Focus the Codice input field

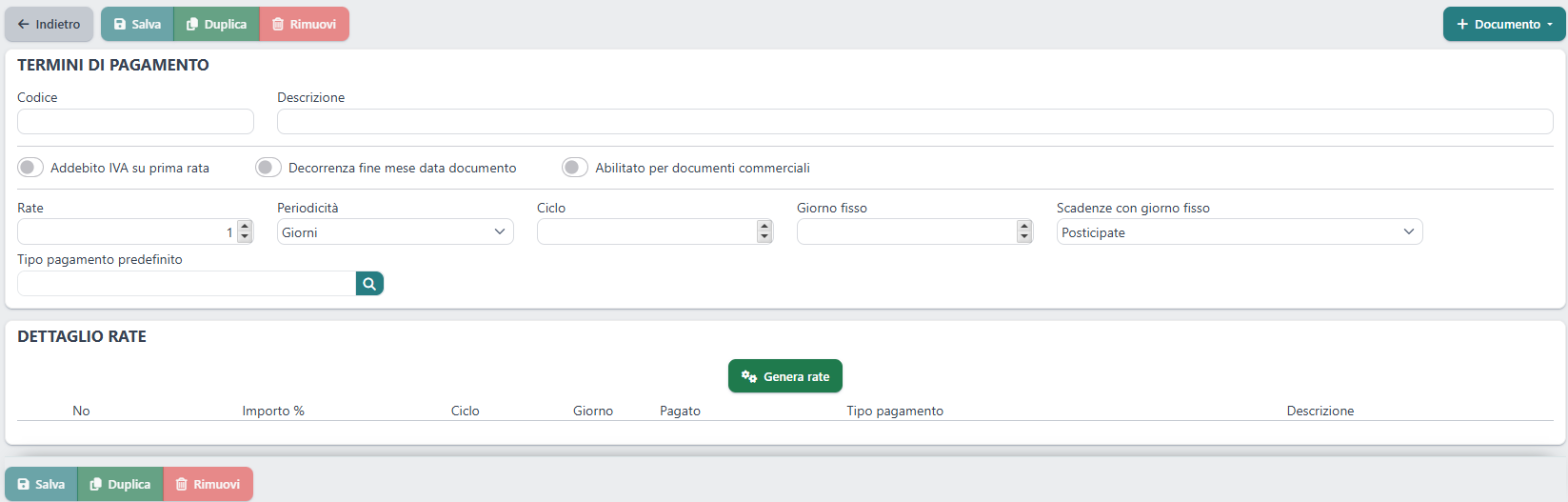coord(136,121)
